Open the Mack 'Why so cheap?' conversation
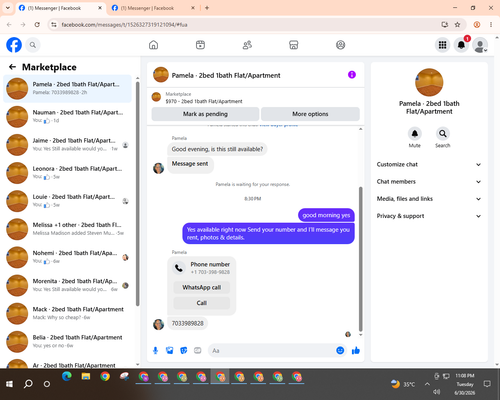 pyautogui.click(x=67, y=313)
